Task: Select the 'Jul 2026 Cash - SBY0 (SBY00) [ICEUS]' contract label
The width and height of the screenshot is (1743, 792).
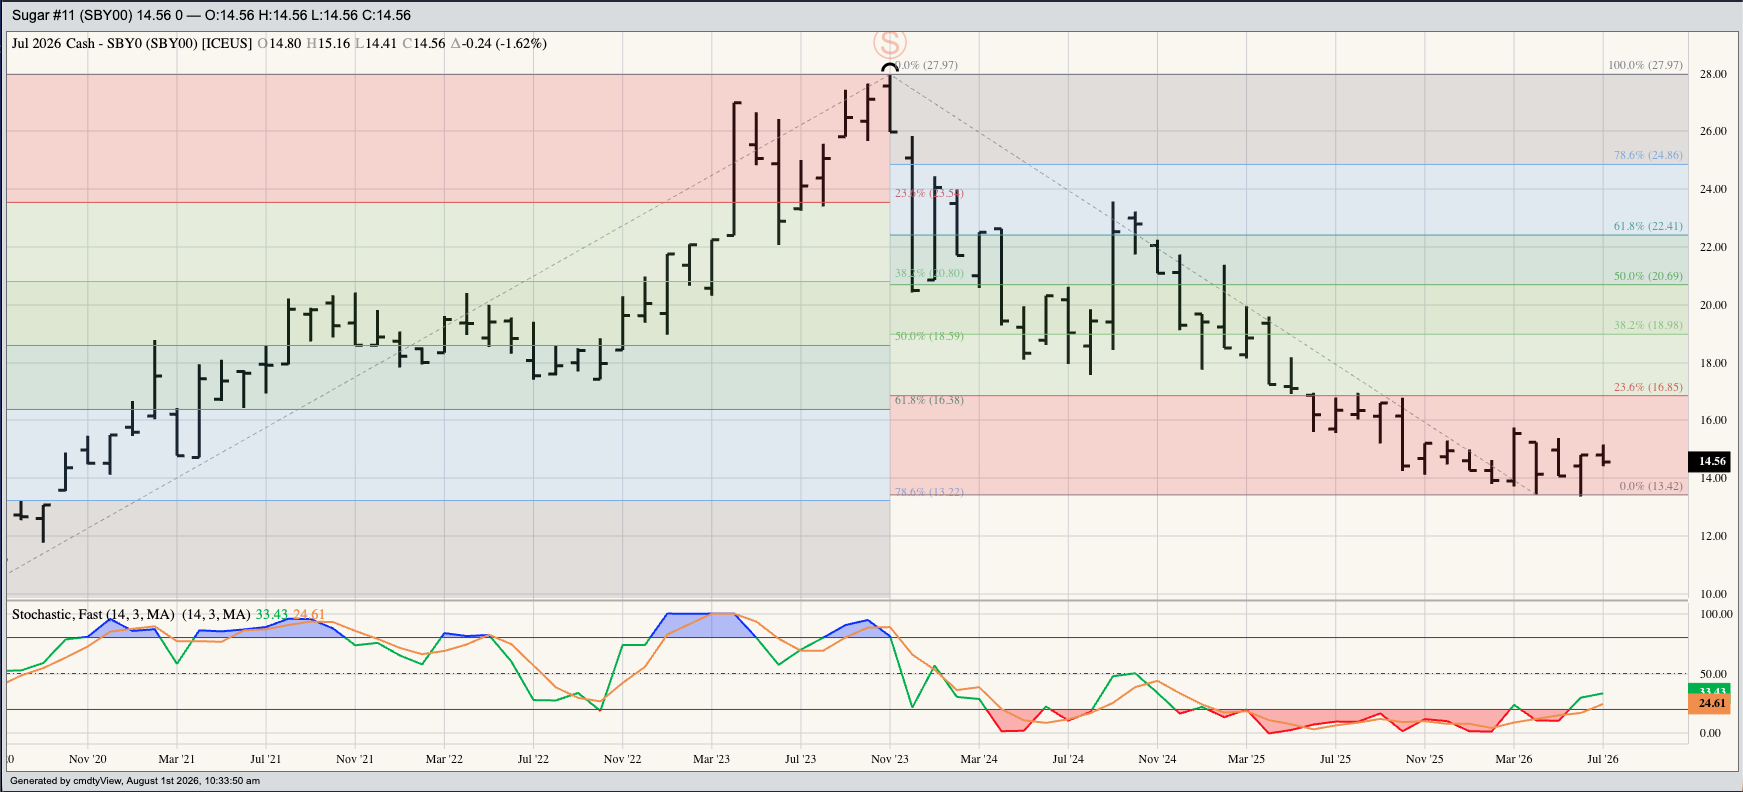Action: click(x=132, y=43)
